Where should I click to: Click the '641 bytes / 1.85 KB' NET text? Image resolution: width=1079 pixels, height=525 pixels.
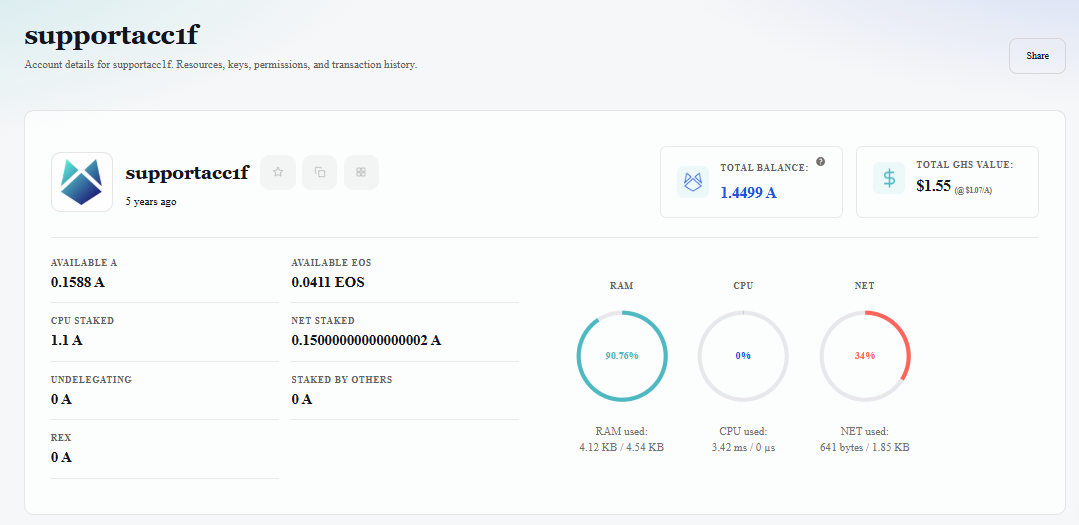[865, 447]
